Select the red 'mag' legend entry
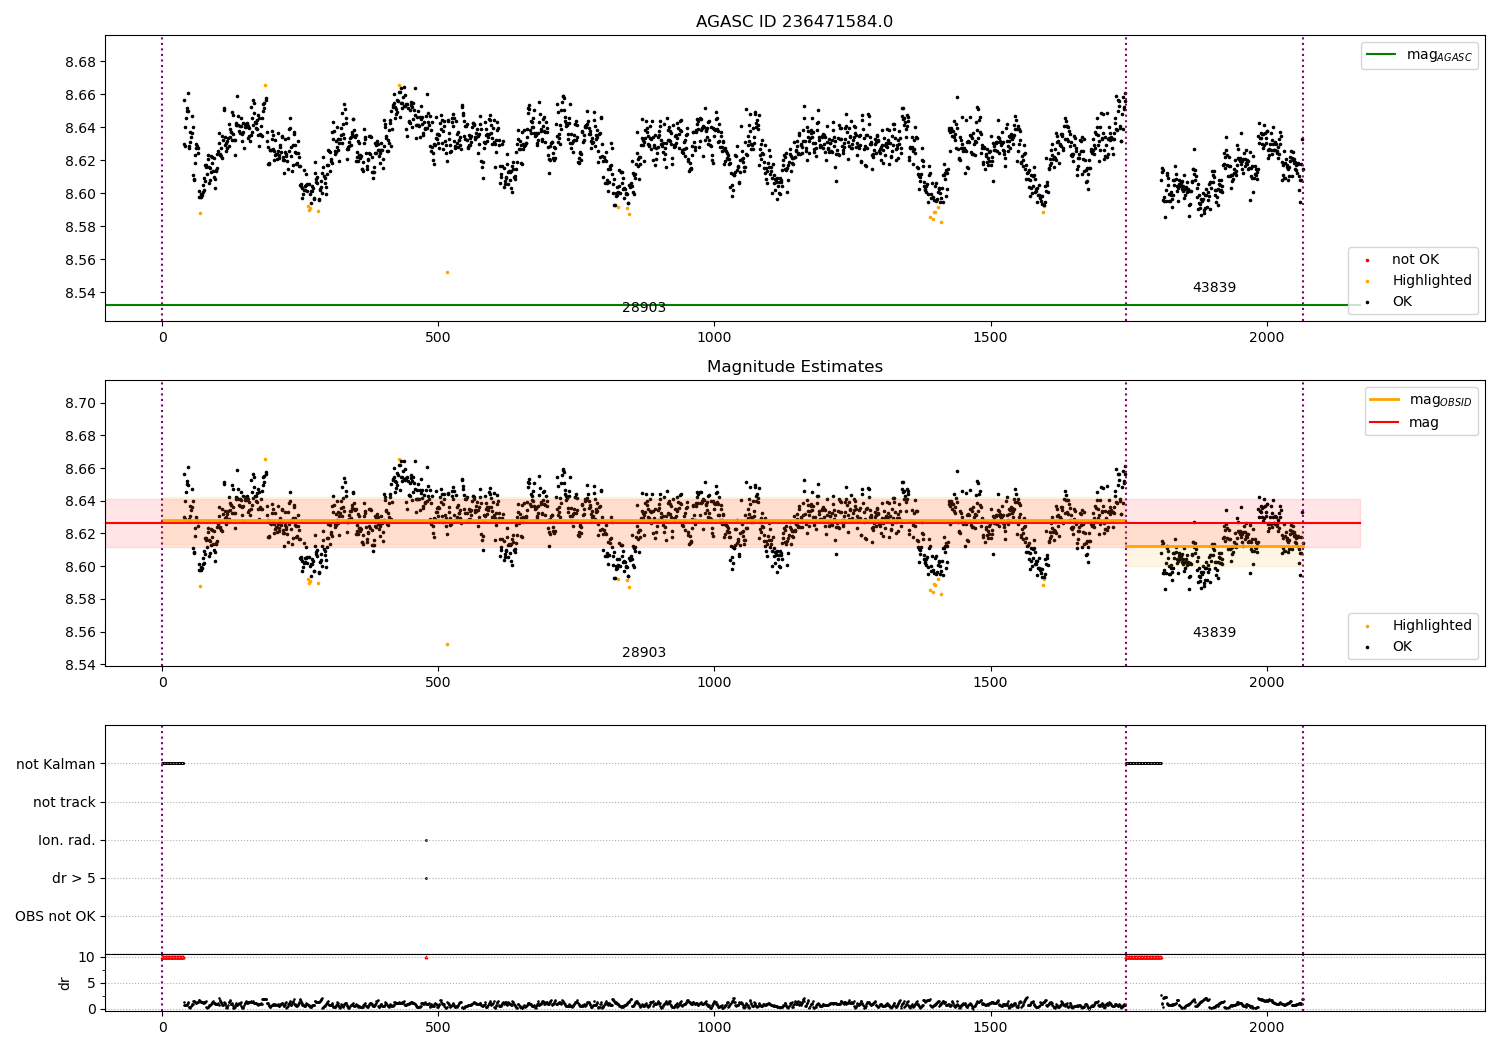Image resolution: width=1500 pixels, height=1050 pixels. (x=1404, y=423)
